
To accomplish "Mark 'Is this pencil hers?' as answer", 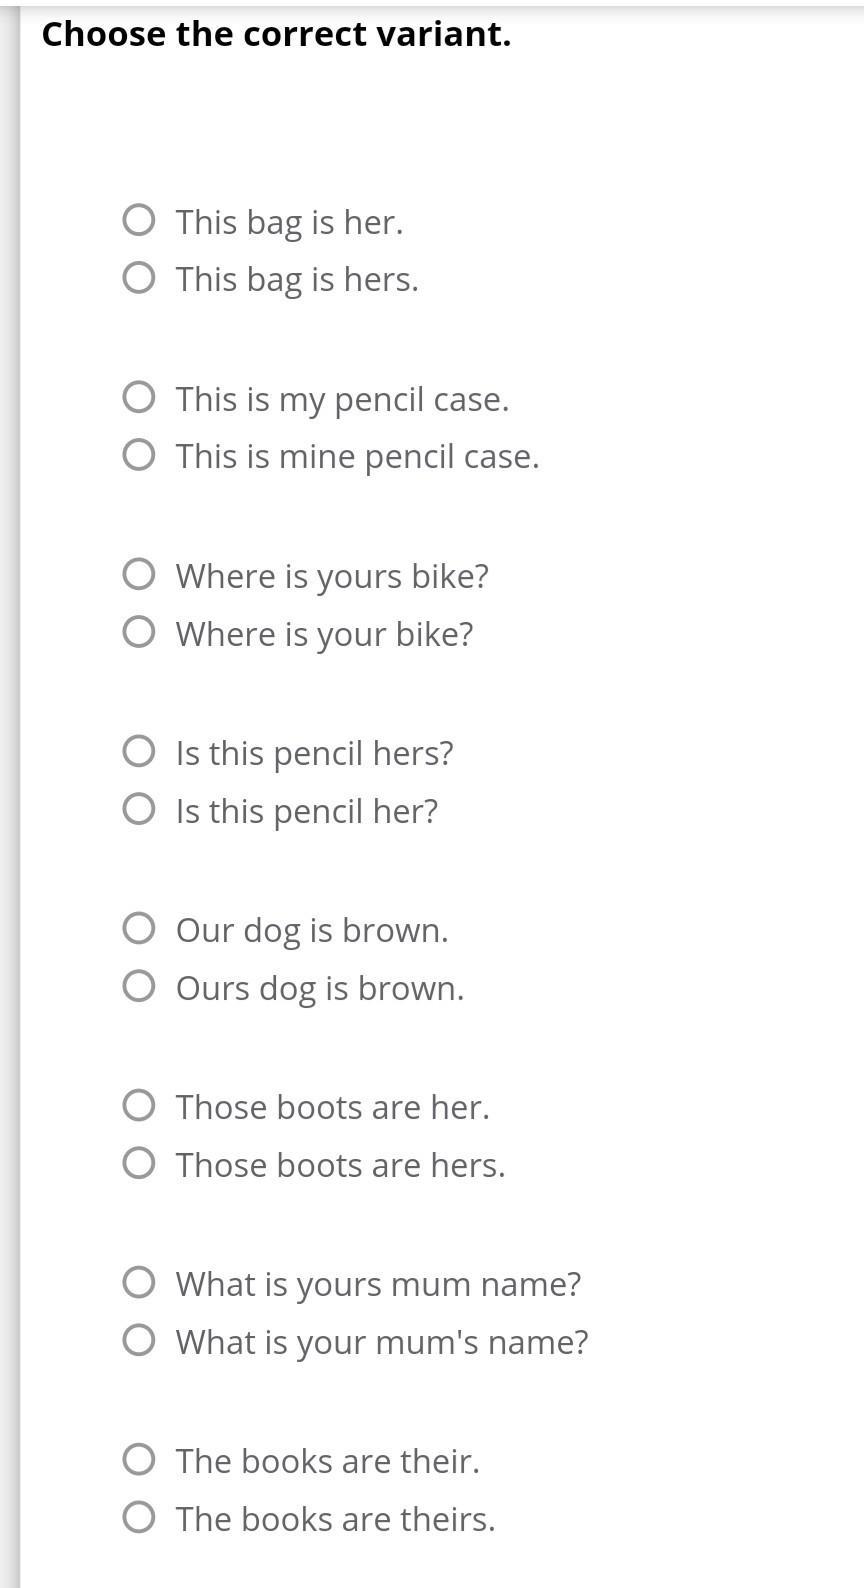I will [x=139, y=751].
